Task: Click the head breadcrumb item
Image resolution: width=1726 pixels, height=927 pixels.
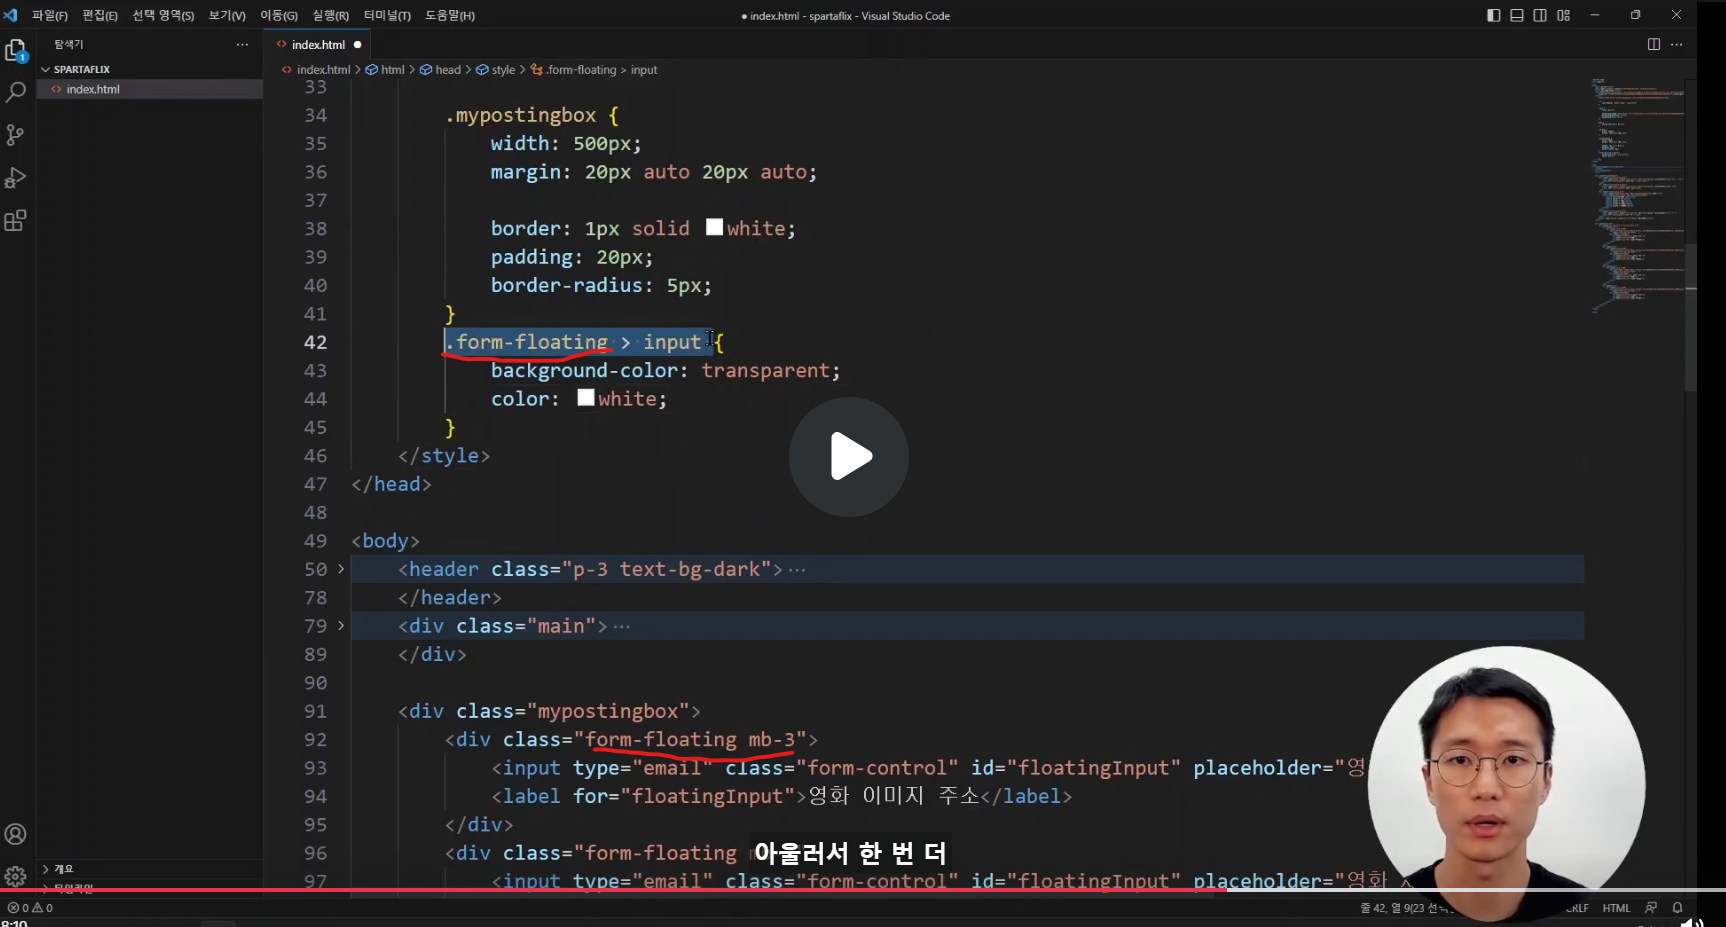Action: (x=448, y=70)
